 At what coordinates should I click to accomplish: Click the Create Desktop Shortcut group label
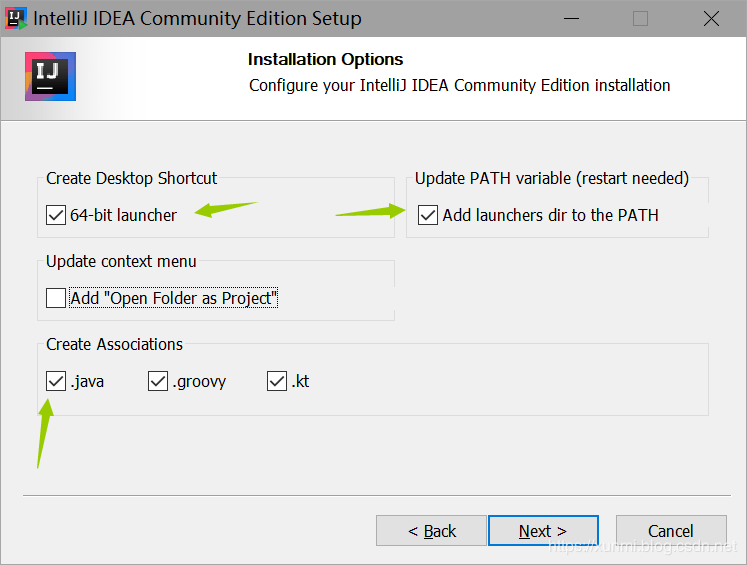pos(131,178)
